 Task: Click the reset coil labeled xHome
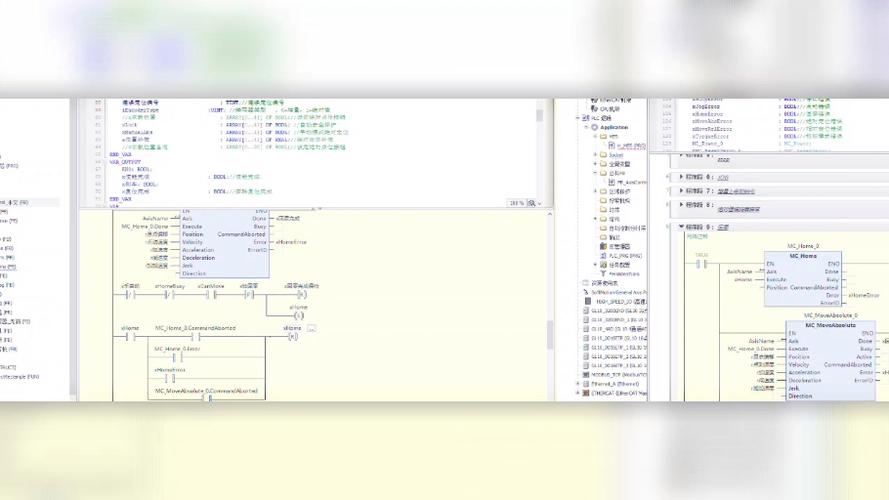[293, 337]
